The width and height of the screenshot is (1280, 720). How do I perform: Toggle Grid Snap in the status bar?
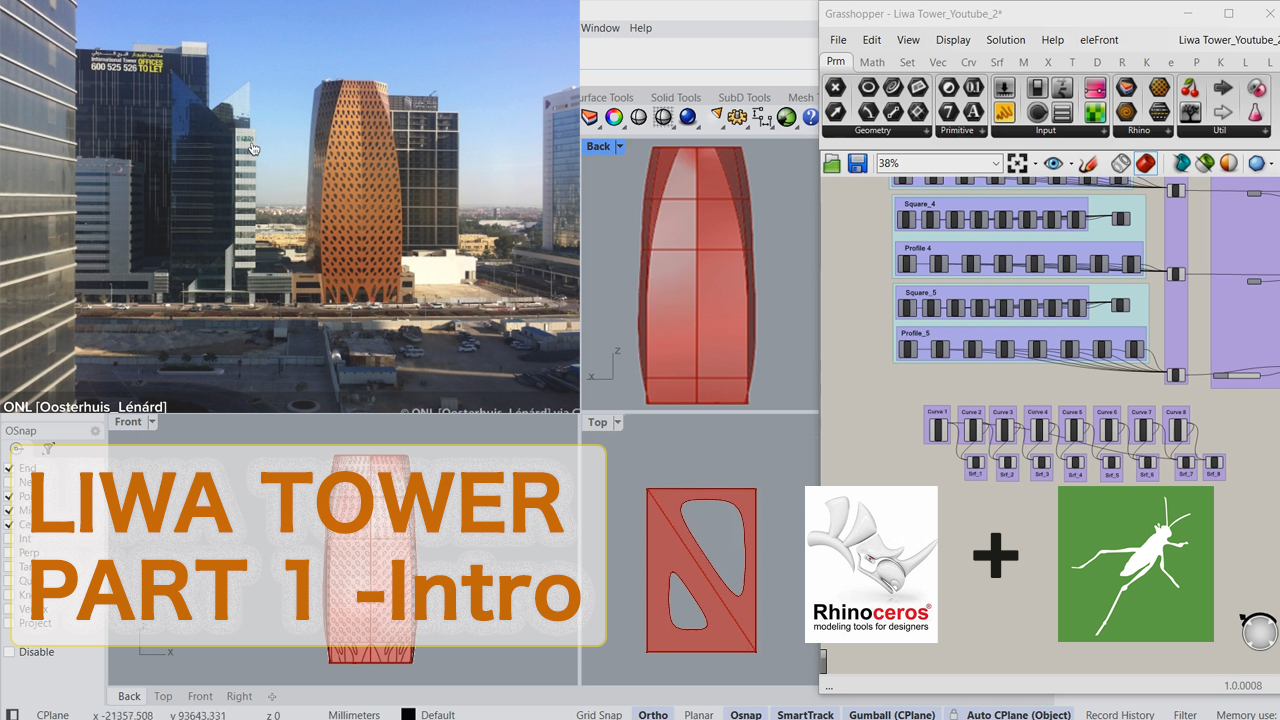point(599,714)
